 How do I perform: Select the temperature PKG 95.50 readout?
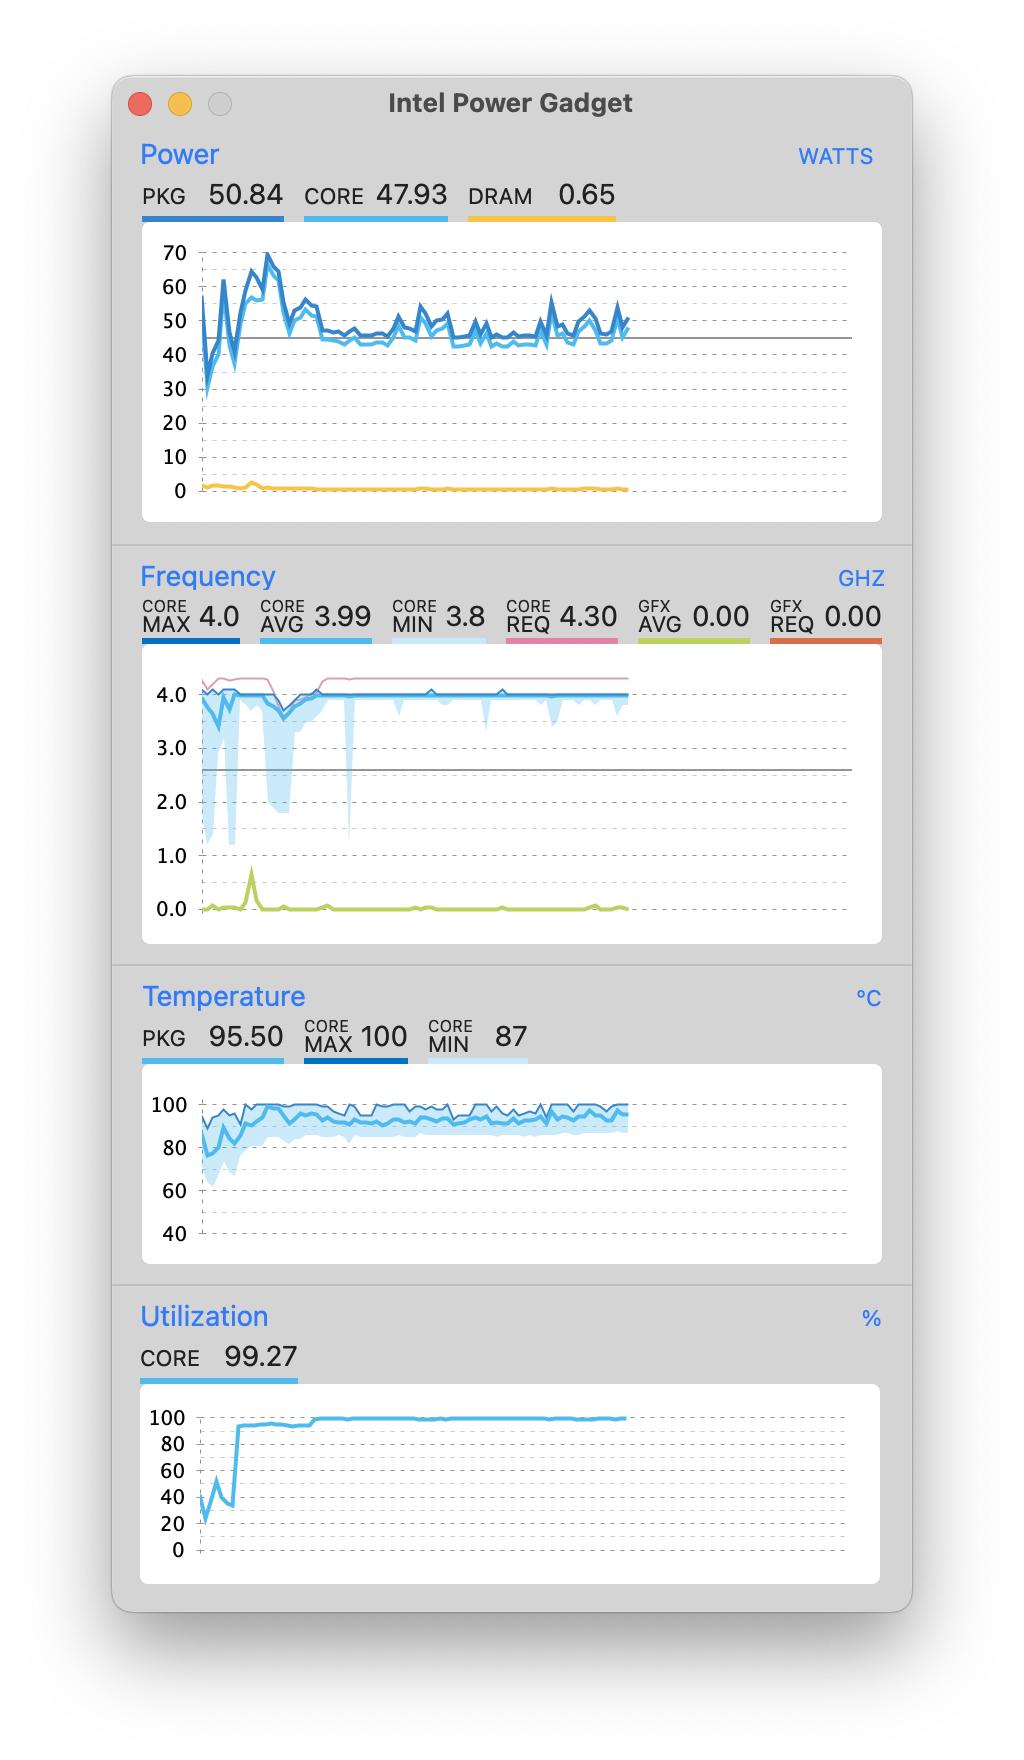click(212, 1037)
